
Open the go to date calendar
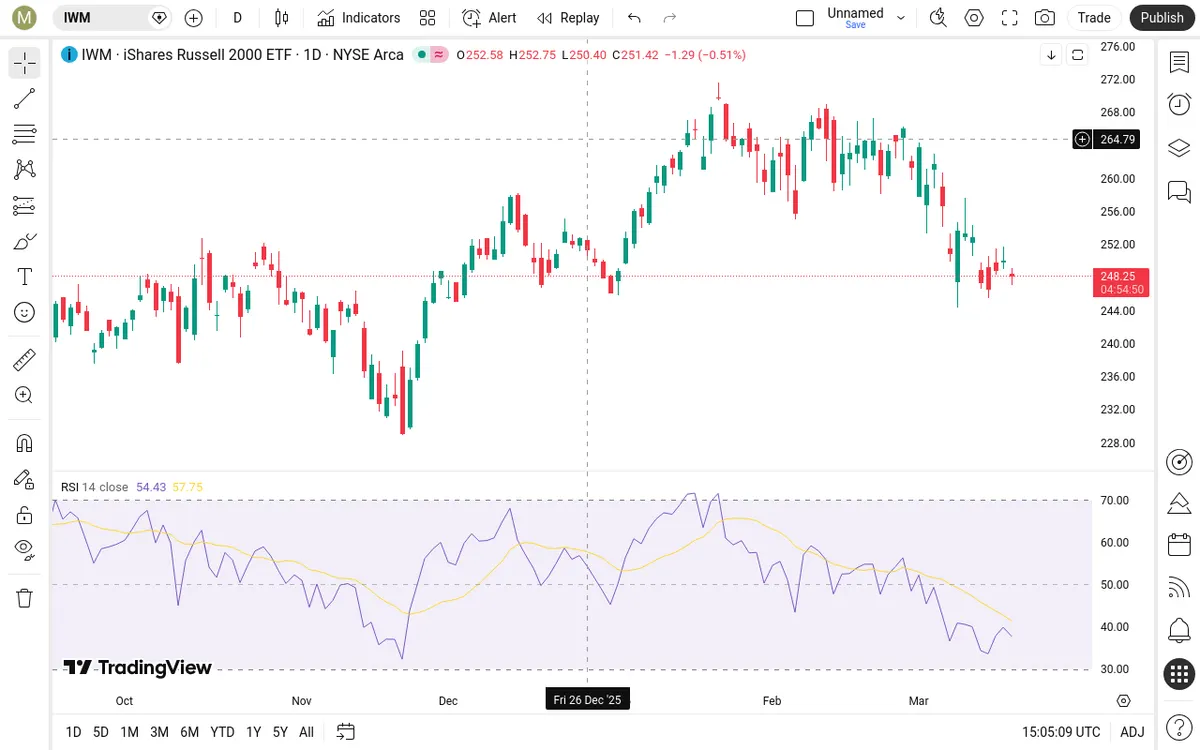pos(346,732)
